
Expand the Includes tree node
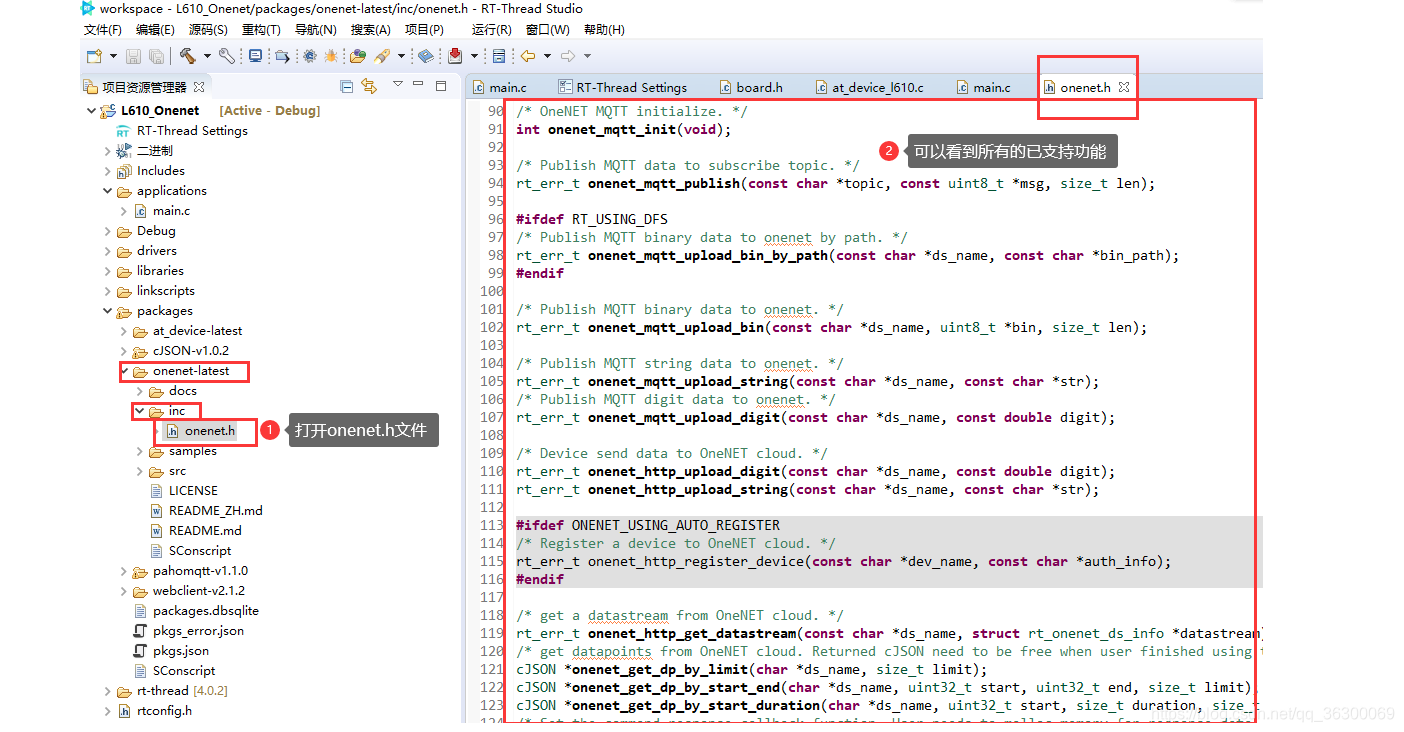tap(108, 171)
